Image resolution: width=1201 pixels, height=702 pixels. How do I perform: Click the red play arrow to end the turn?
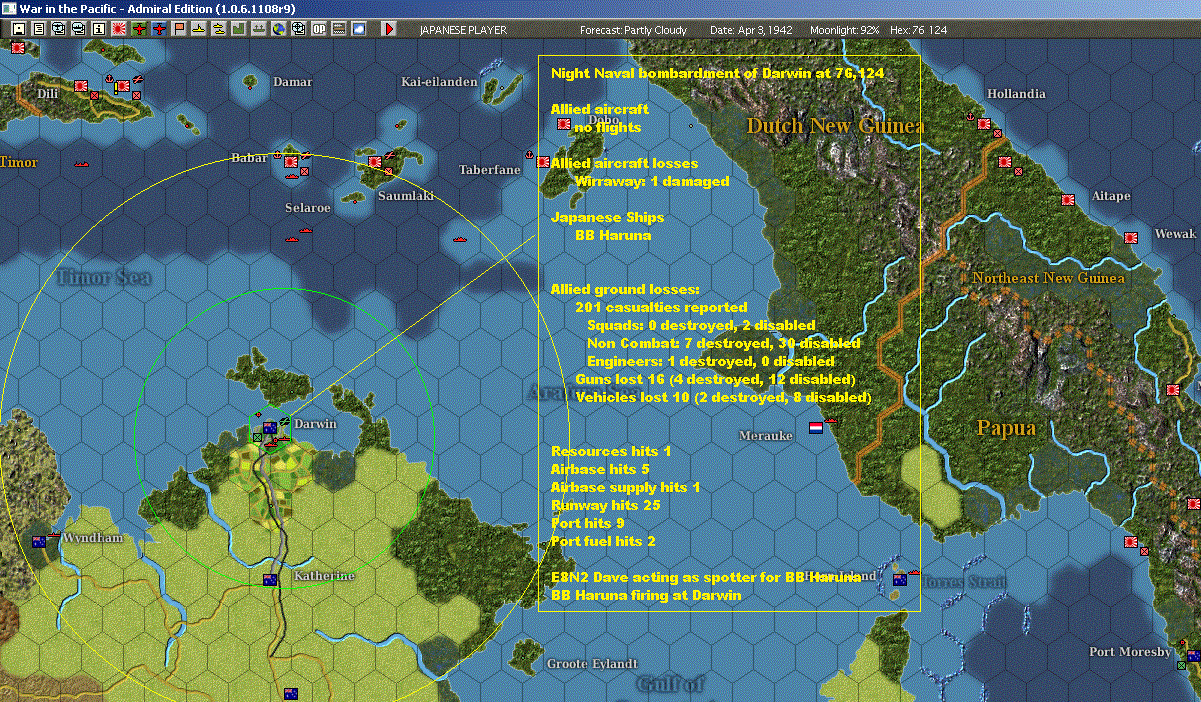pos(389,29)
